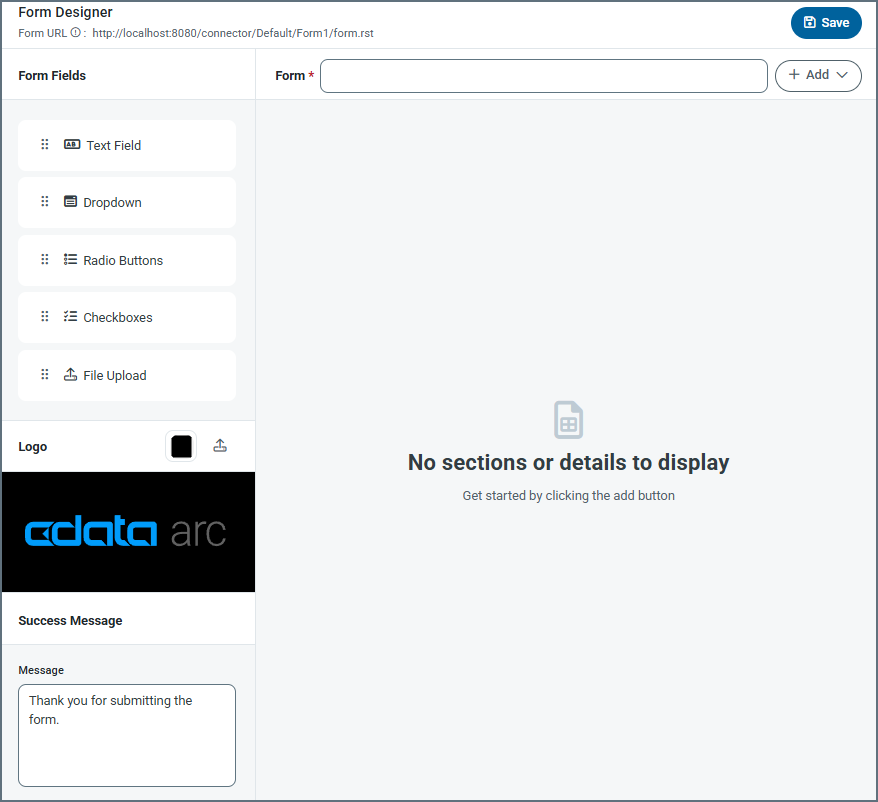
Task: Click the Form name input field
Action: [543, 76]
